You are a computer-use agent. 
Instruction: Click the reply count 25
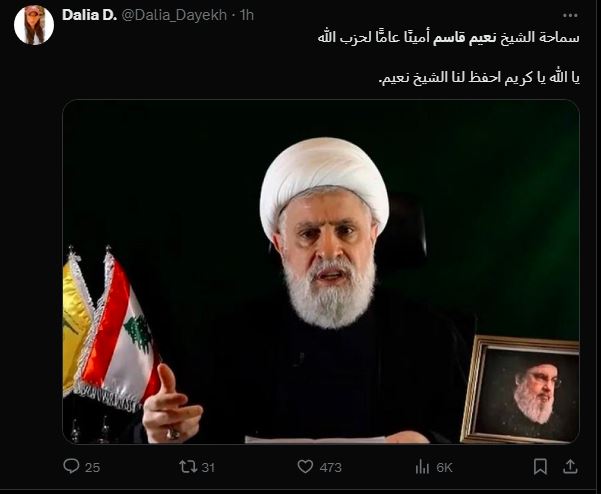[x=92, y=468]
